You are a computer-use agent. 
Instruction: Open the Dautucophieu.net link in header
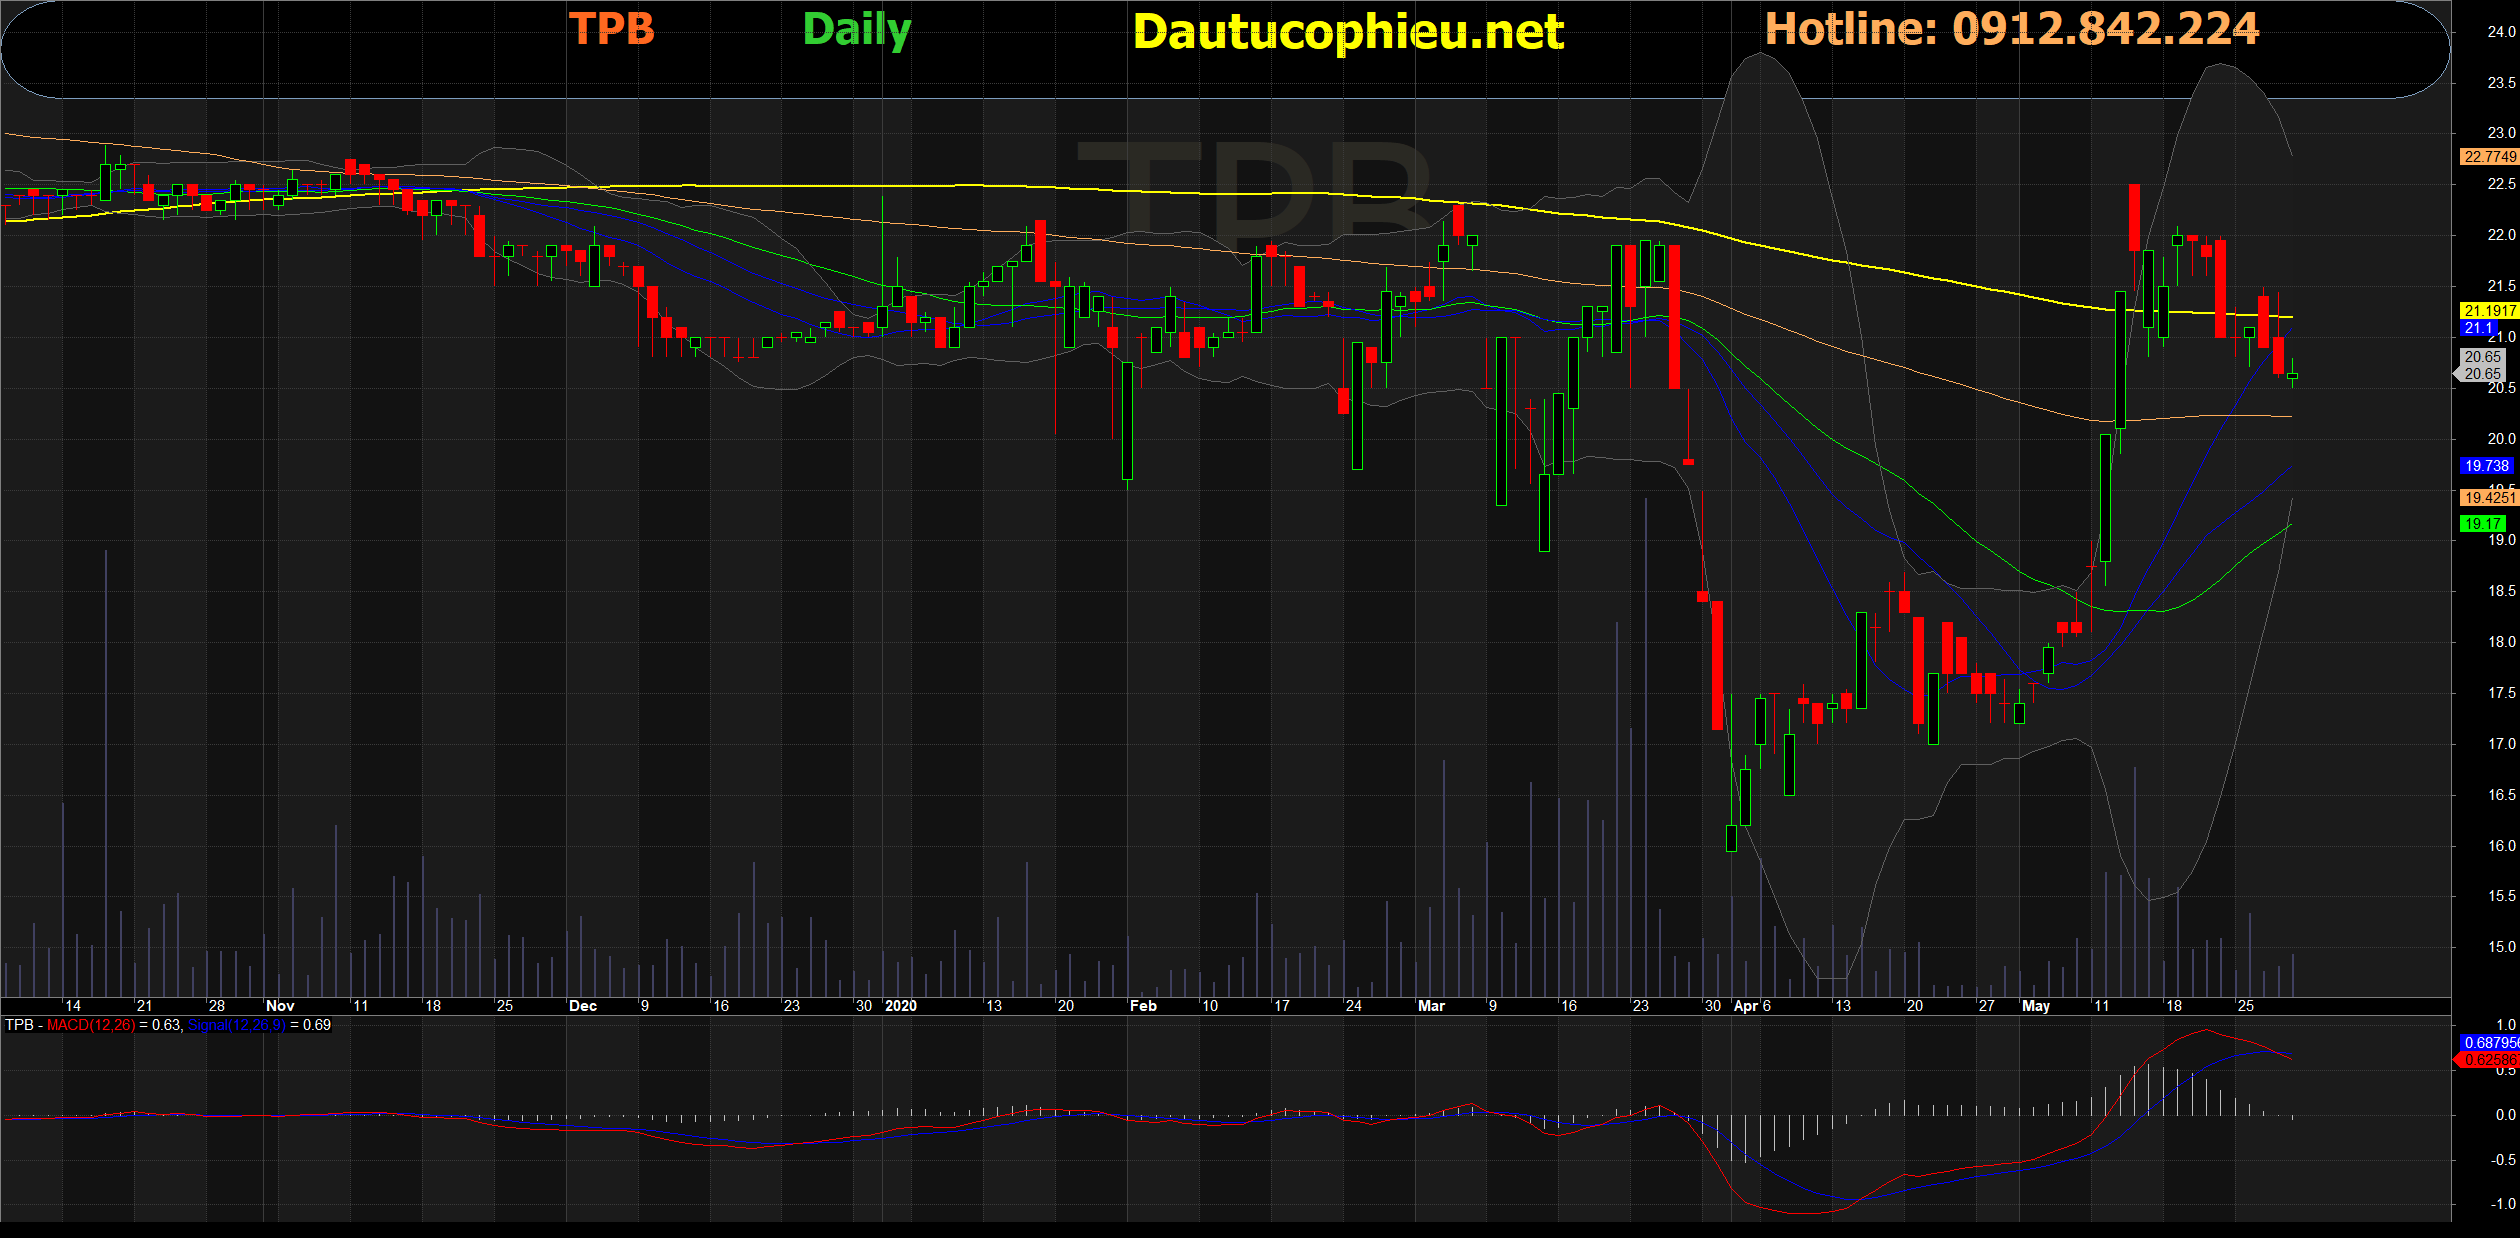tap(1347, 32)
